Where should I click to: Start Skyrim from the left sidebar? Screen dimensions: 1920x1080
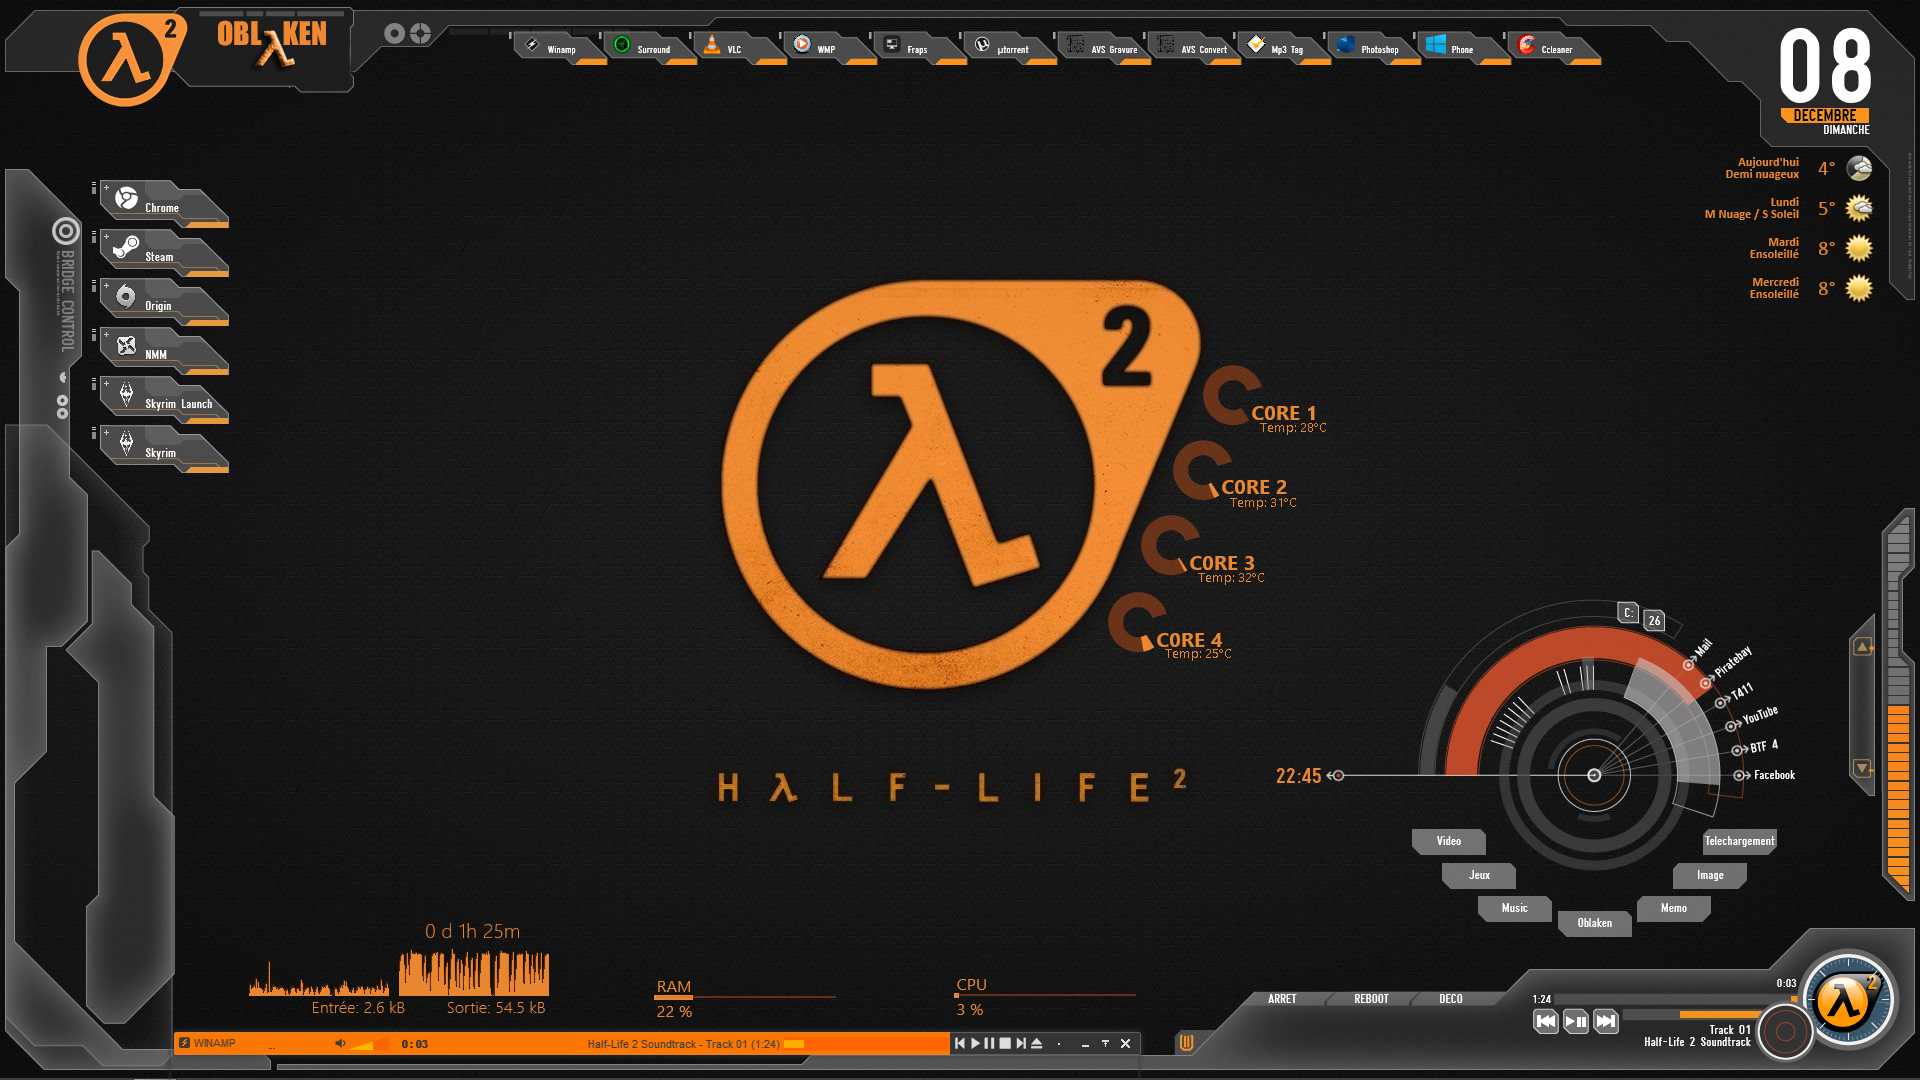(165, 449)
